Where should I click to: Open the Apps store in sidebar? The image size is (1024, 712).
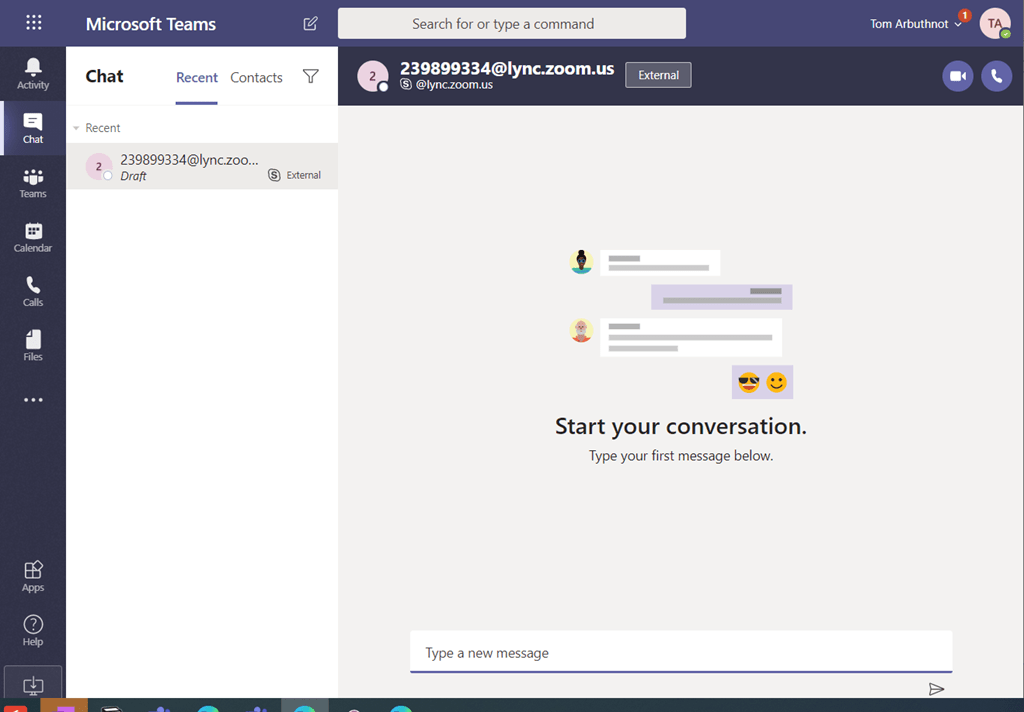33,575
